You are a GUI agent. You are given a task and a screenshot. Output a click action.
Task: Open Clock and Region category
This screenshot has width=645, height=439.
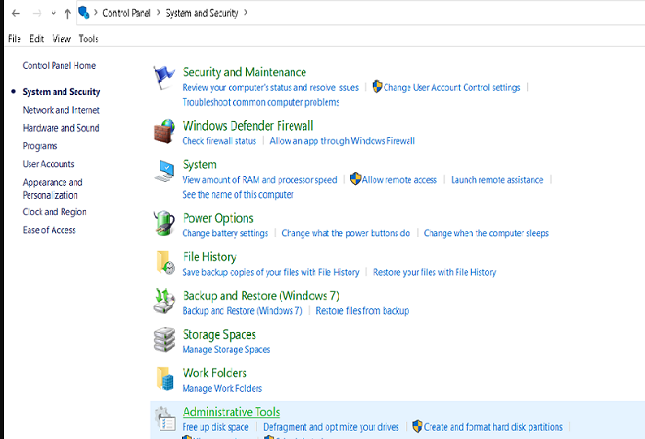point(55,212)
